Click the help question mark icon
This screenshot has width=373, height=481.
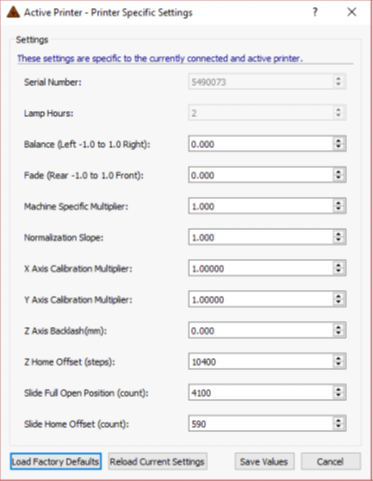[x=315, y=12]
